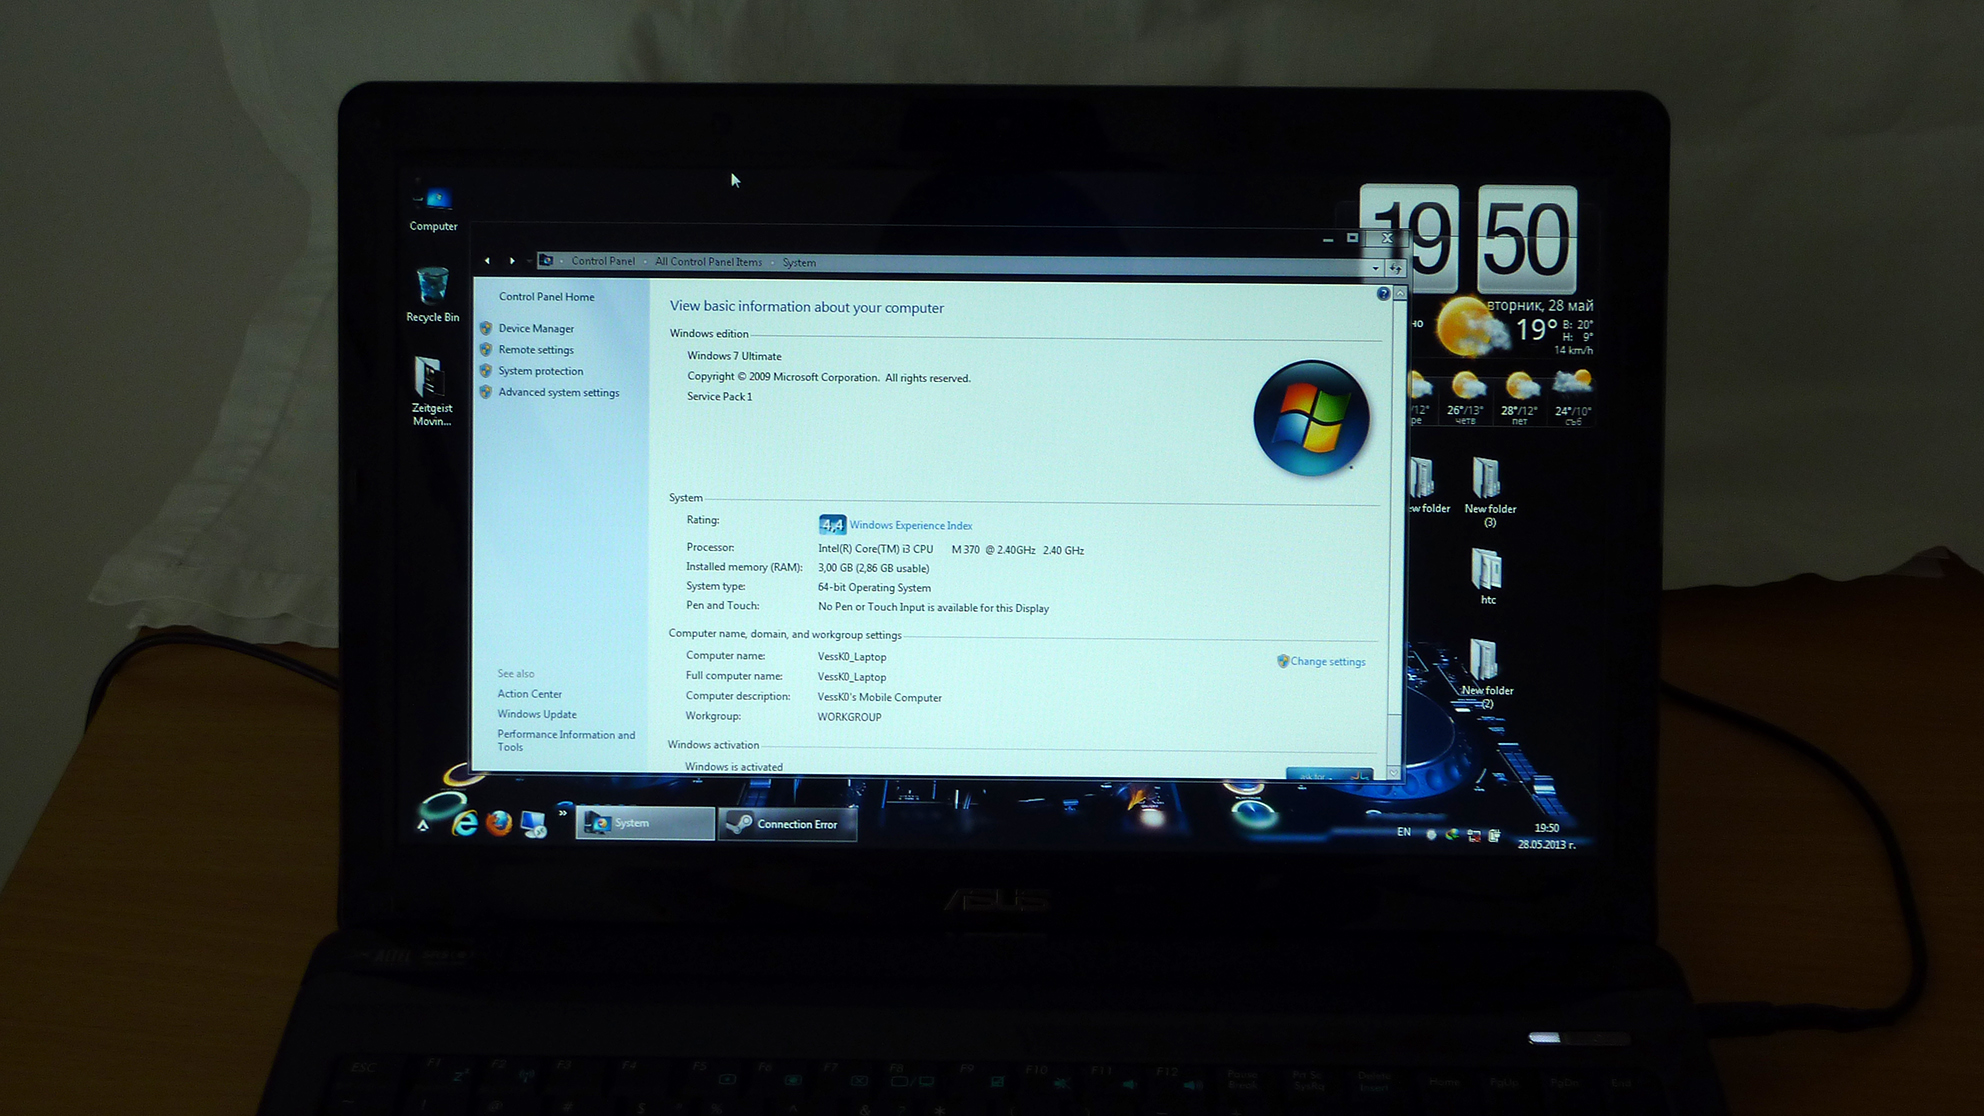Click the scroll up arrow of System window

point(1399,294)
